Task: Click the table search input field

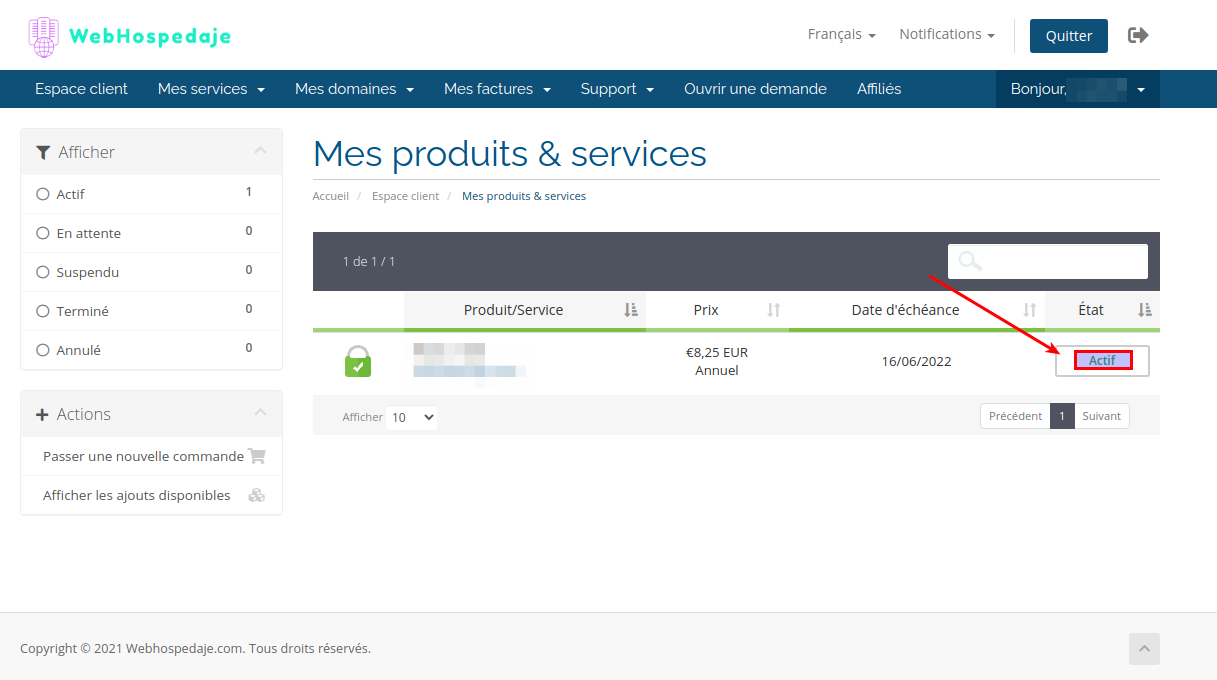Action: 1048,261
